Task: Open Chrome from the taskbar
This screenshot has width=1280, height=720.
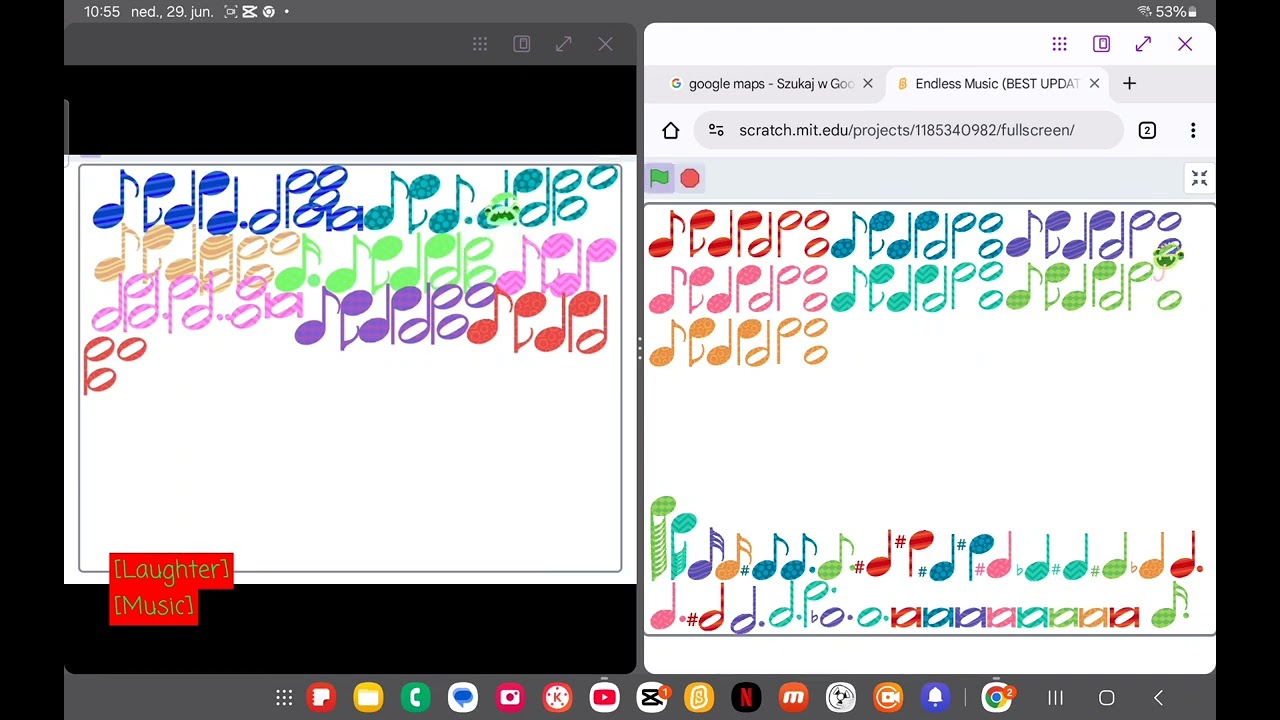Action: pyautogui.click(x=997, y=698)
